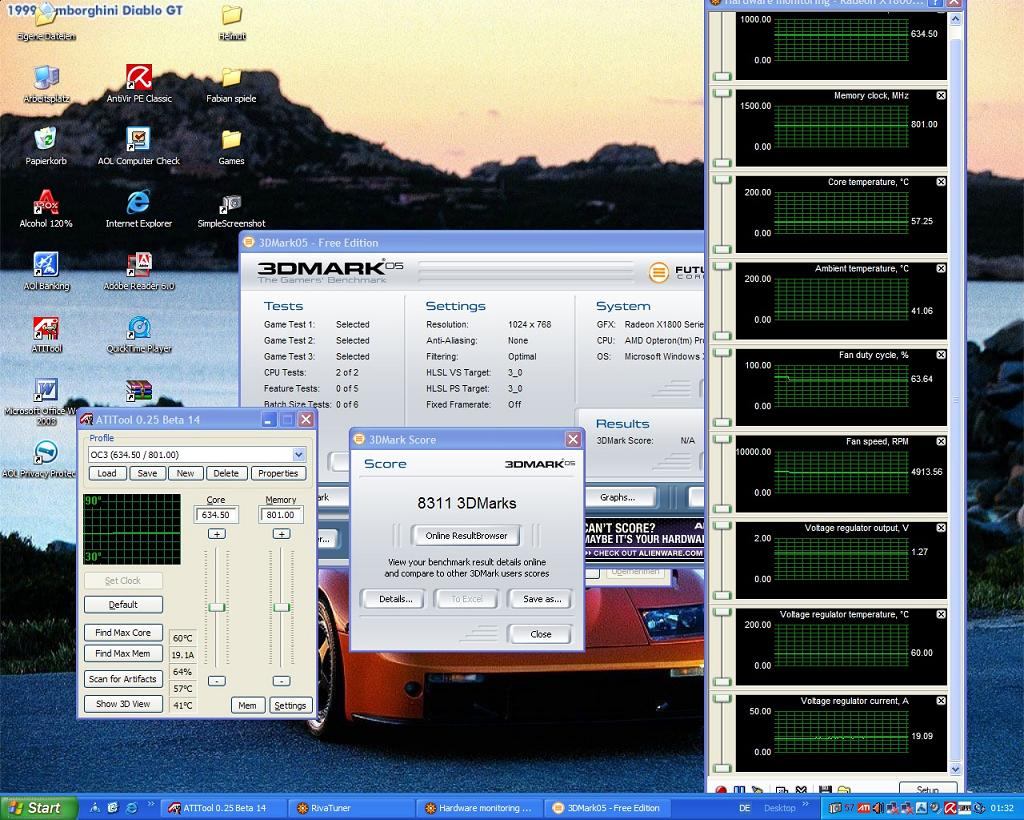Close the Voltage regulator temperature graph
This screenshot has width=1024, height=820.
941,614
